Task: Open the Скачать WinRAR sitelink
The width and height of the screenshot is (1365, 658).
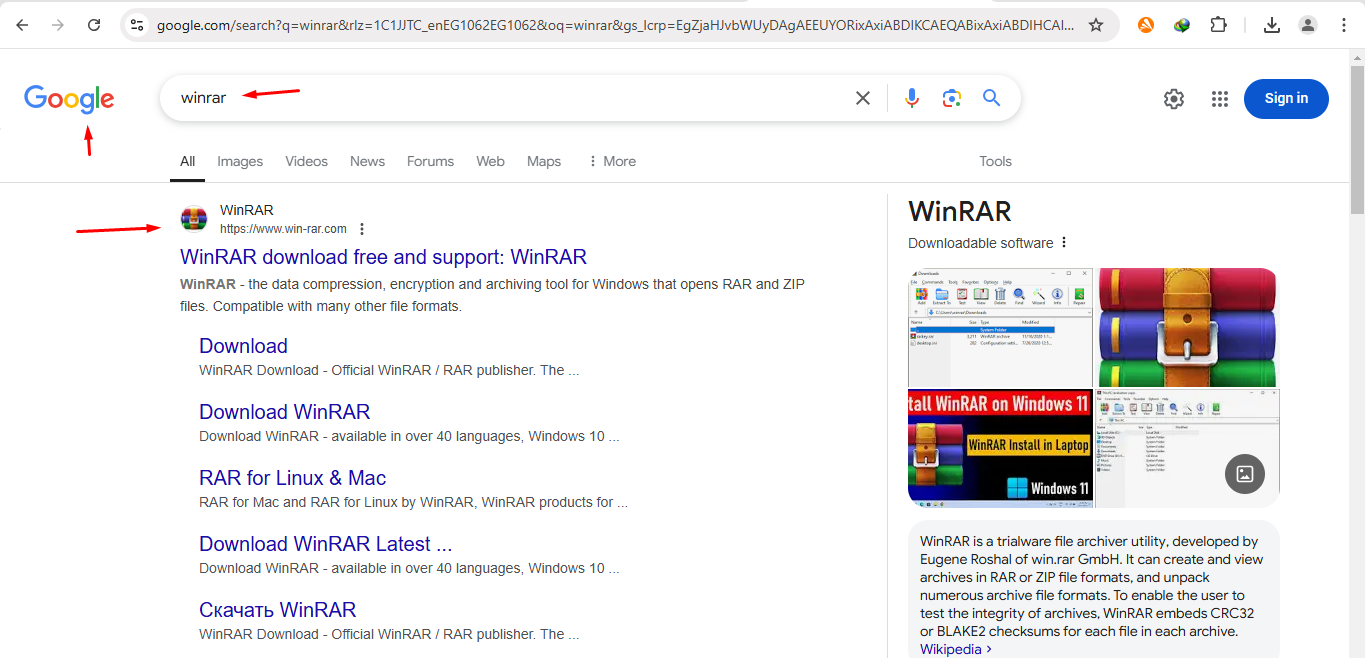Action: pos(277,610)
